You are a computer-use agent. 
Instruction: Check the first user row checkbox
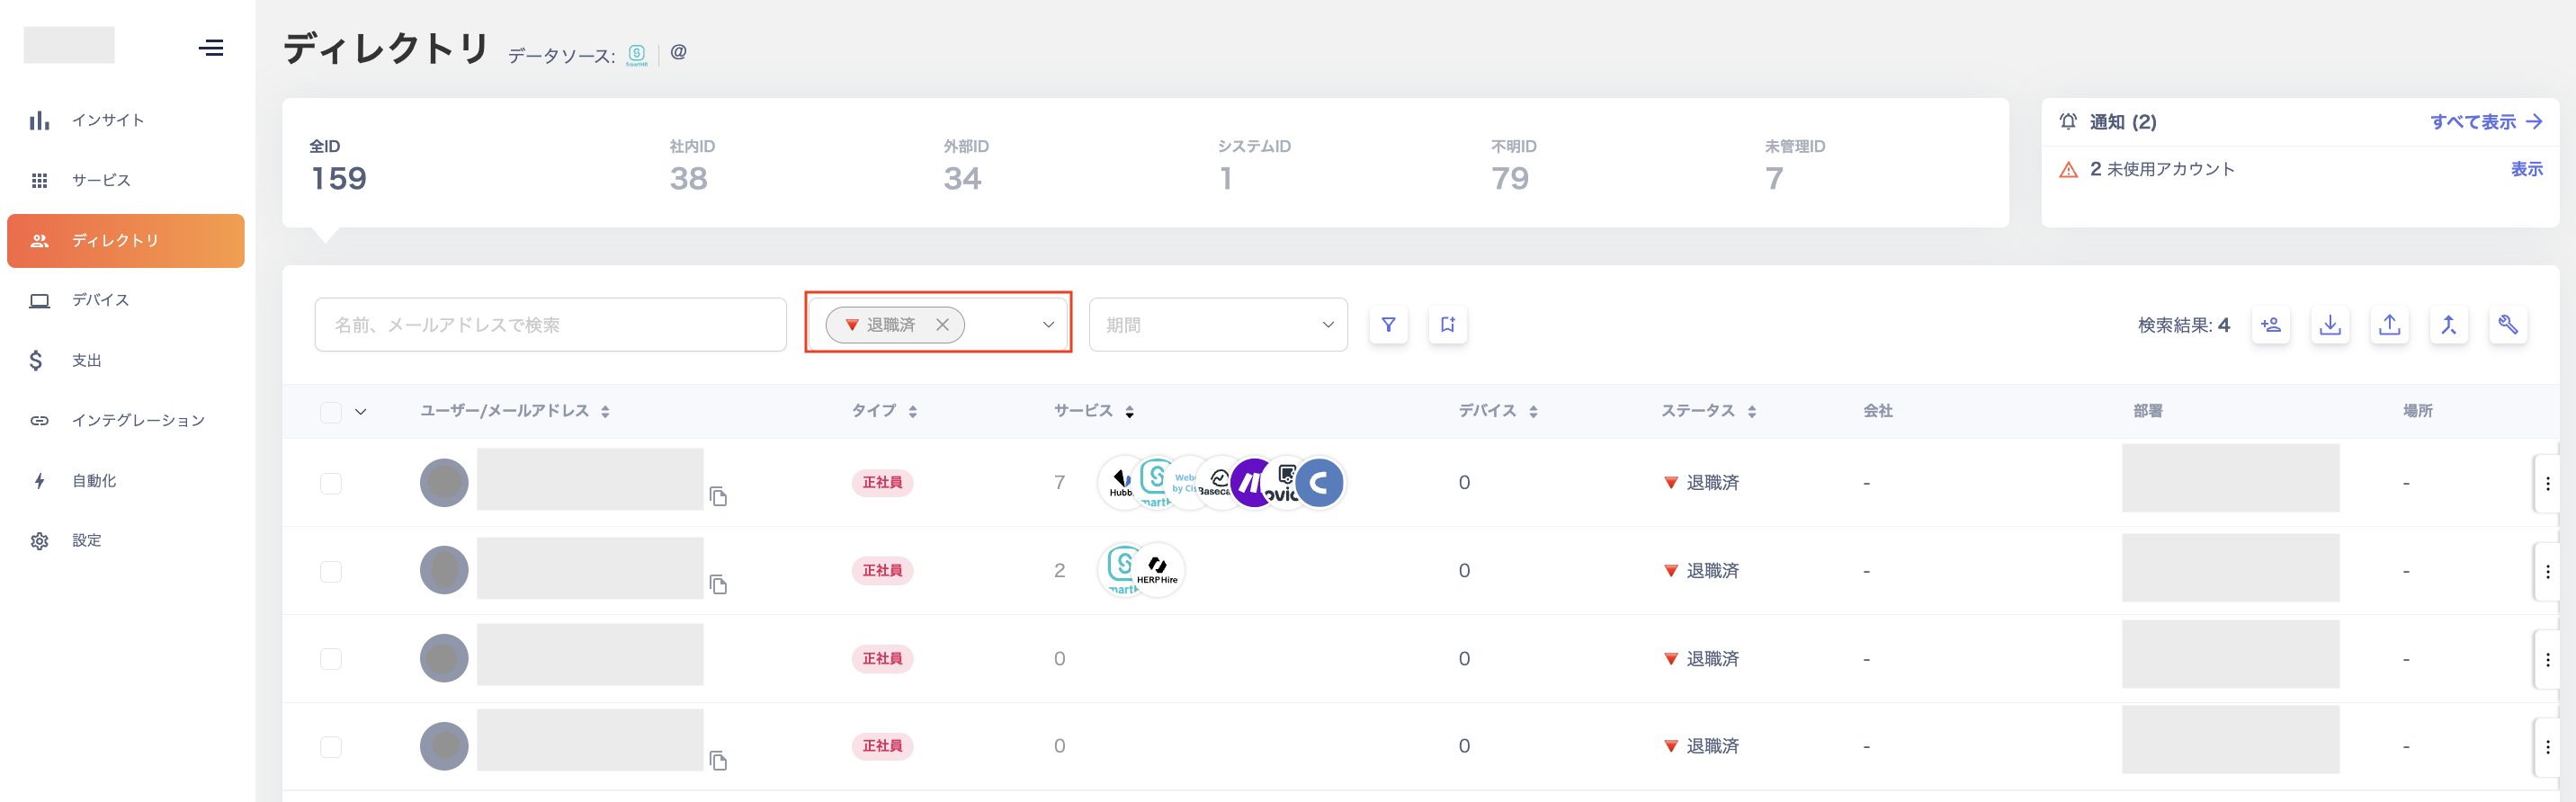[x=331, y=484]
